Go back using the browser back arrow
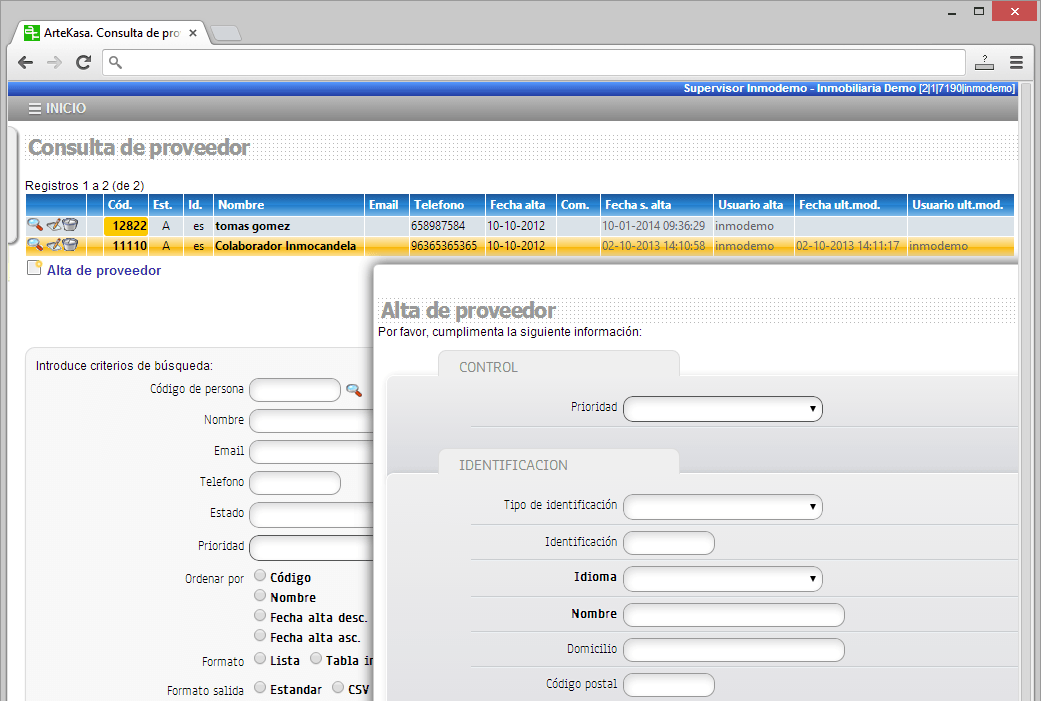Screen dimensions: 1041x701 (x=26, y=62)
